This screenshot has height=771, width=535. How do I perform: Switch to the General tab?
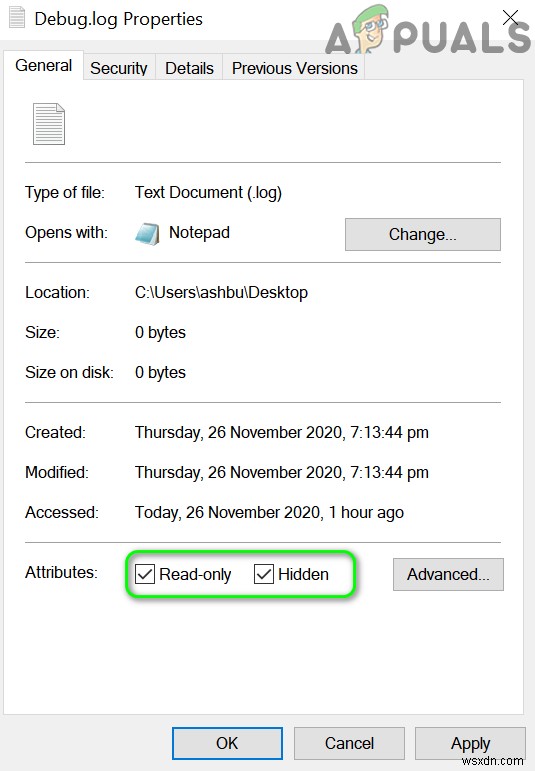click(44, 65)
